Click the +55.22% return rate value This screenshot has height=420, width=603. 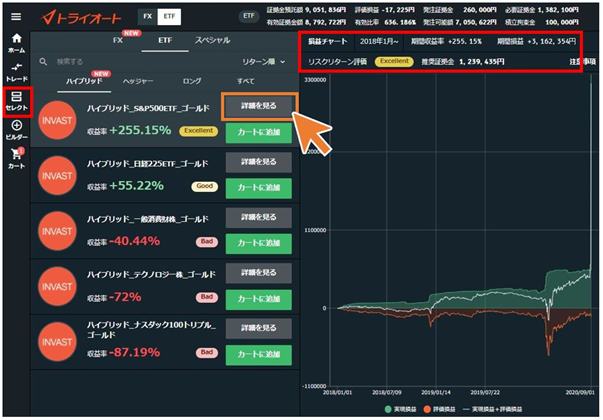(137, 186)
